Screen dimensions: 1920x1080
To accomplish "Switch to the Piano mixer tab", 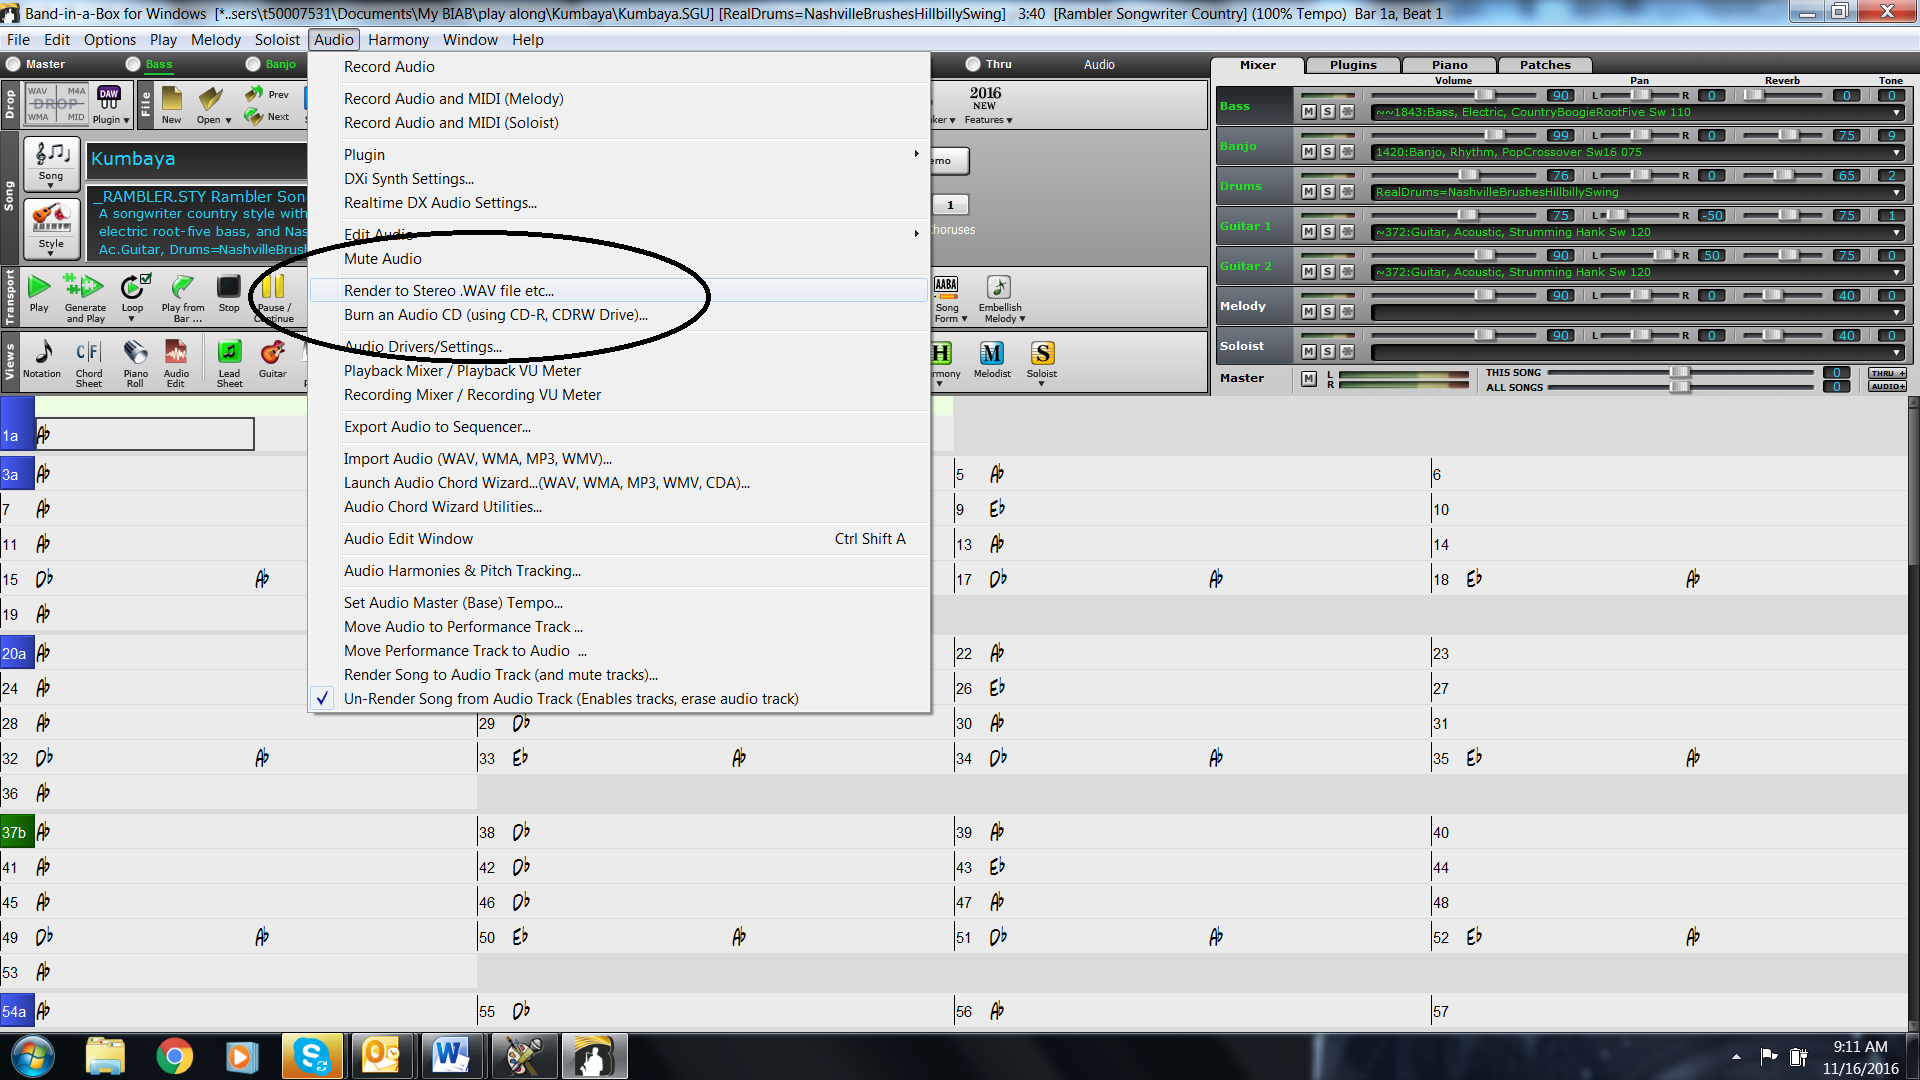I will click(x=1449, y=65).
